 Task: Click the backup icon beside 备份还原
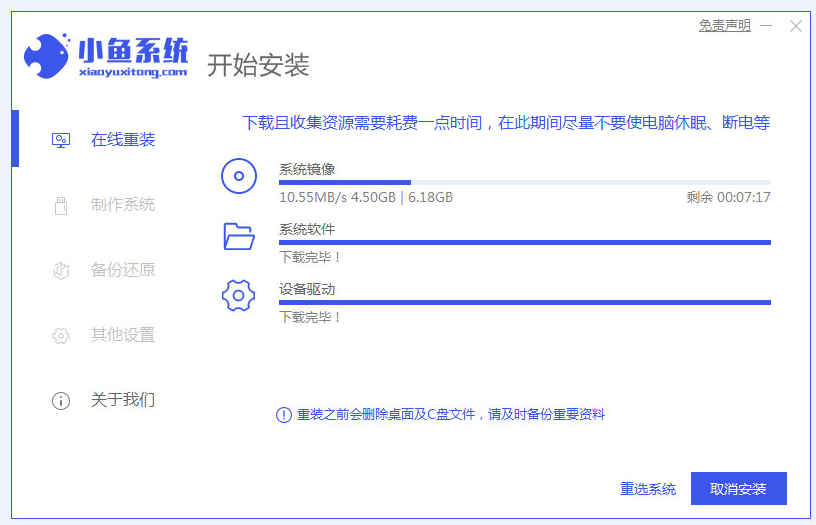tap(60, 270)
